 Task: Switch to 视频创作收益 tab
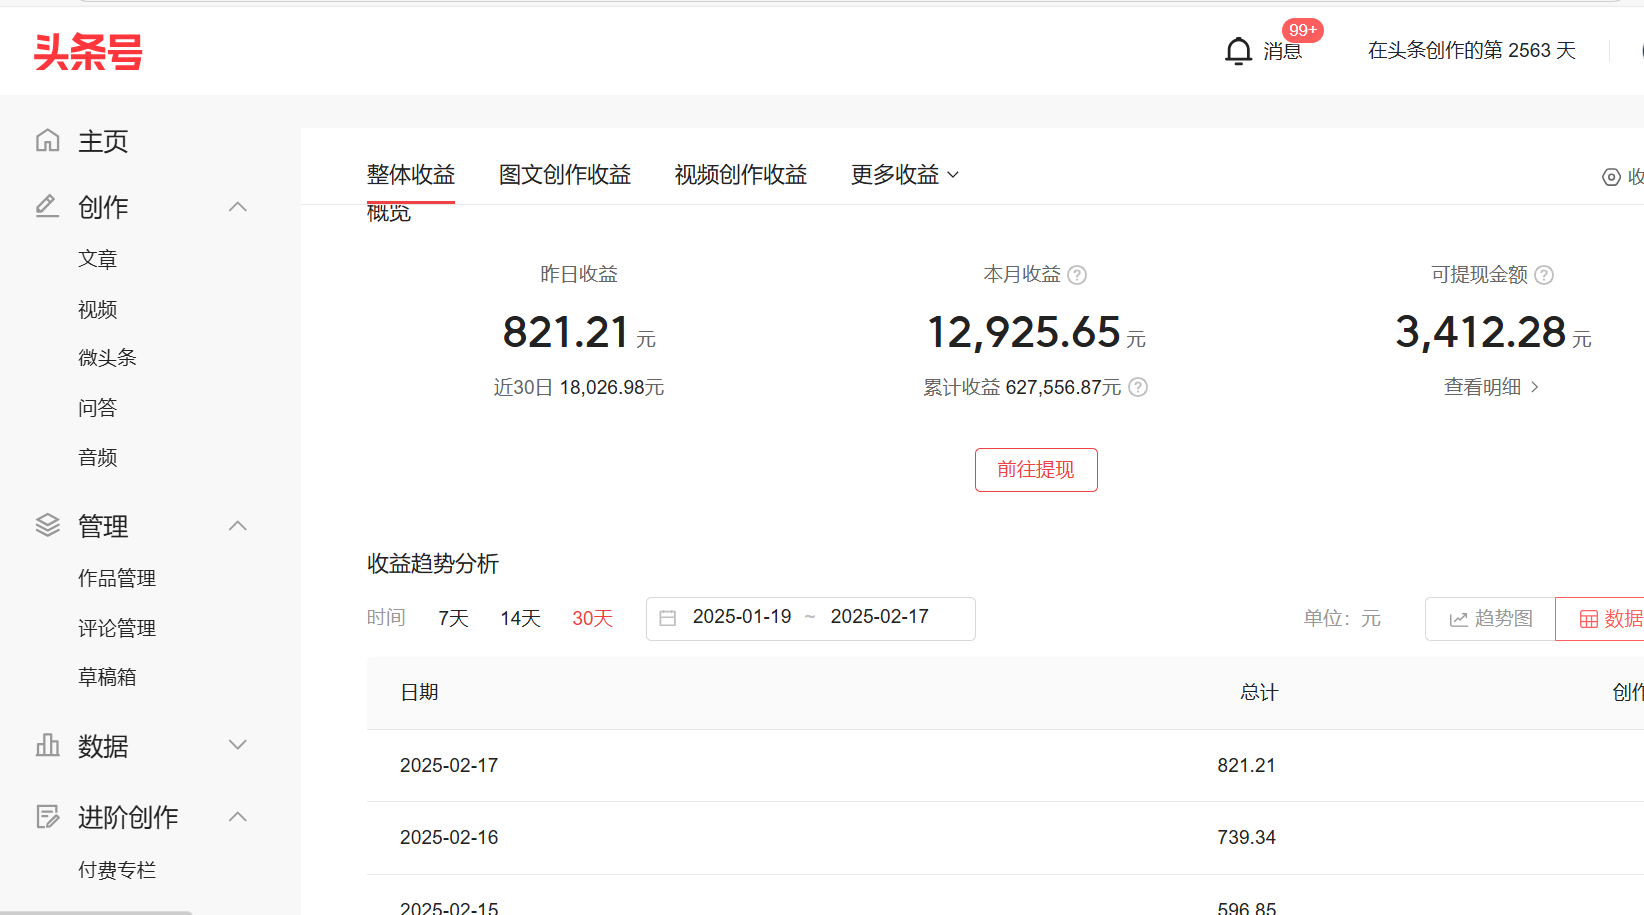[x=741, y=175]
